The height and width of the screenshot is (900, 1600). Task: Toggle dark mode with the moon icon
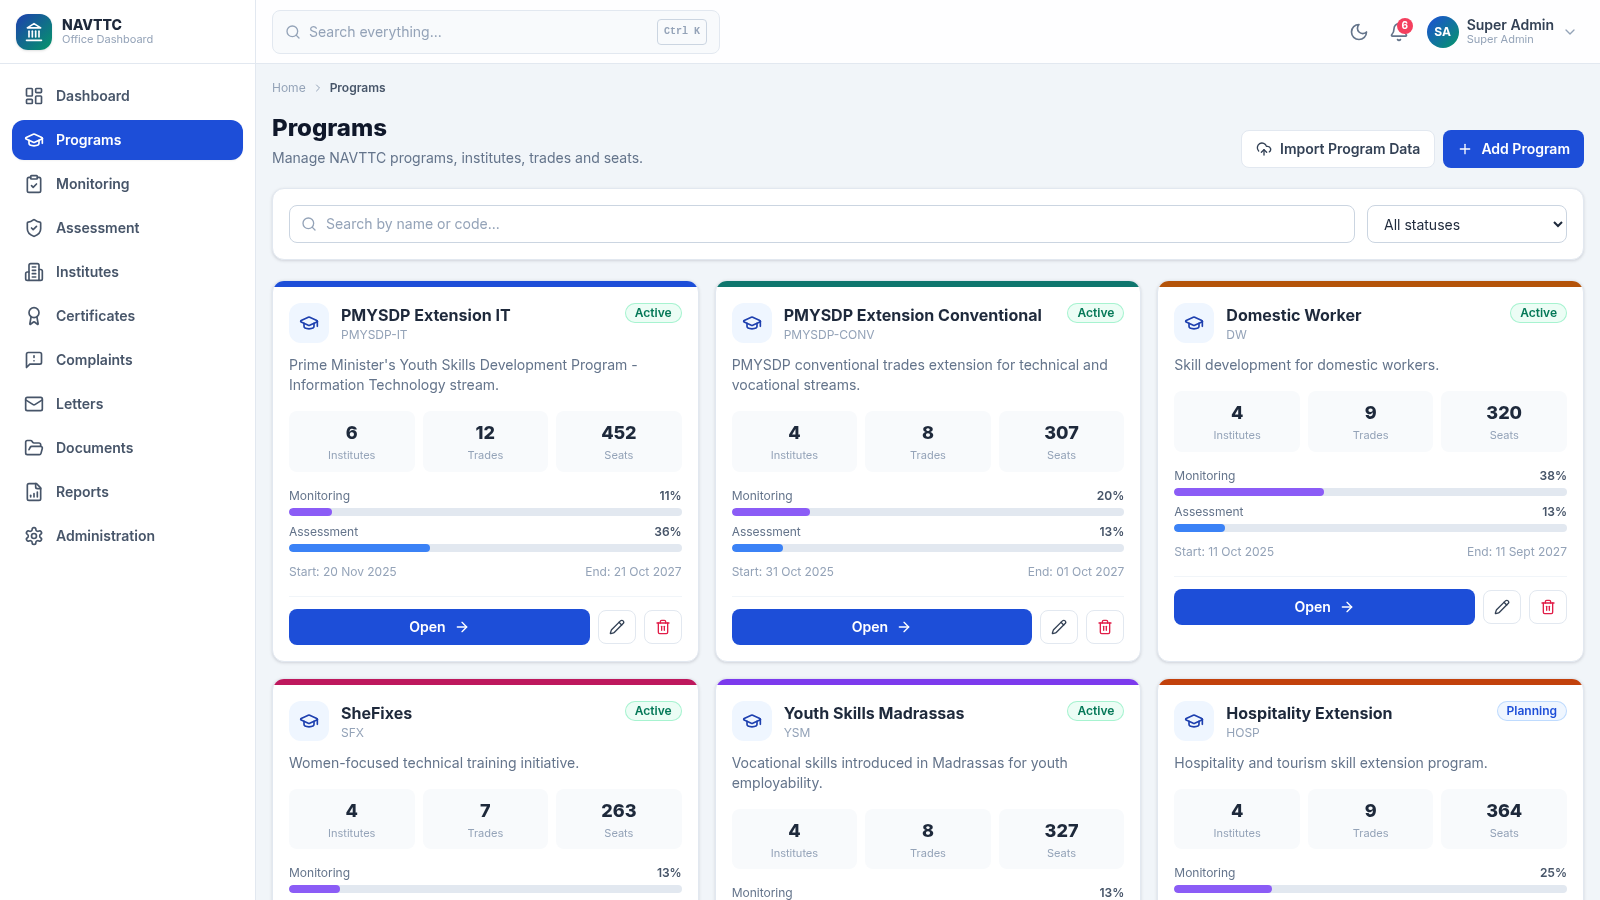point(1359,32)
